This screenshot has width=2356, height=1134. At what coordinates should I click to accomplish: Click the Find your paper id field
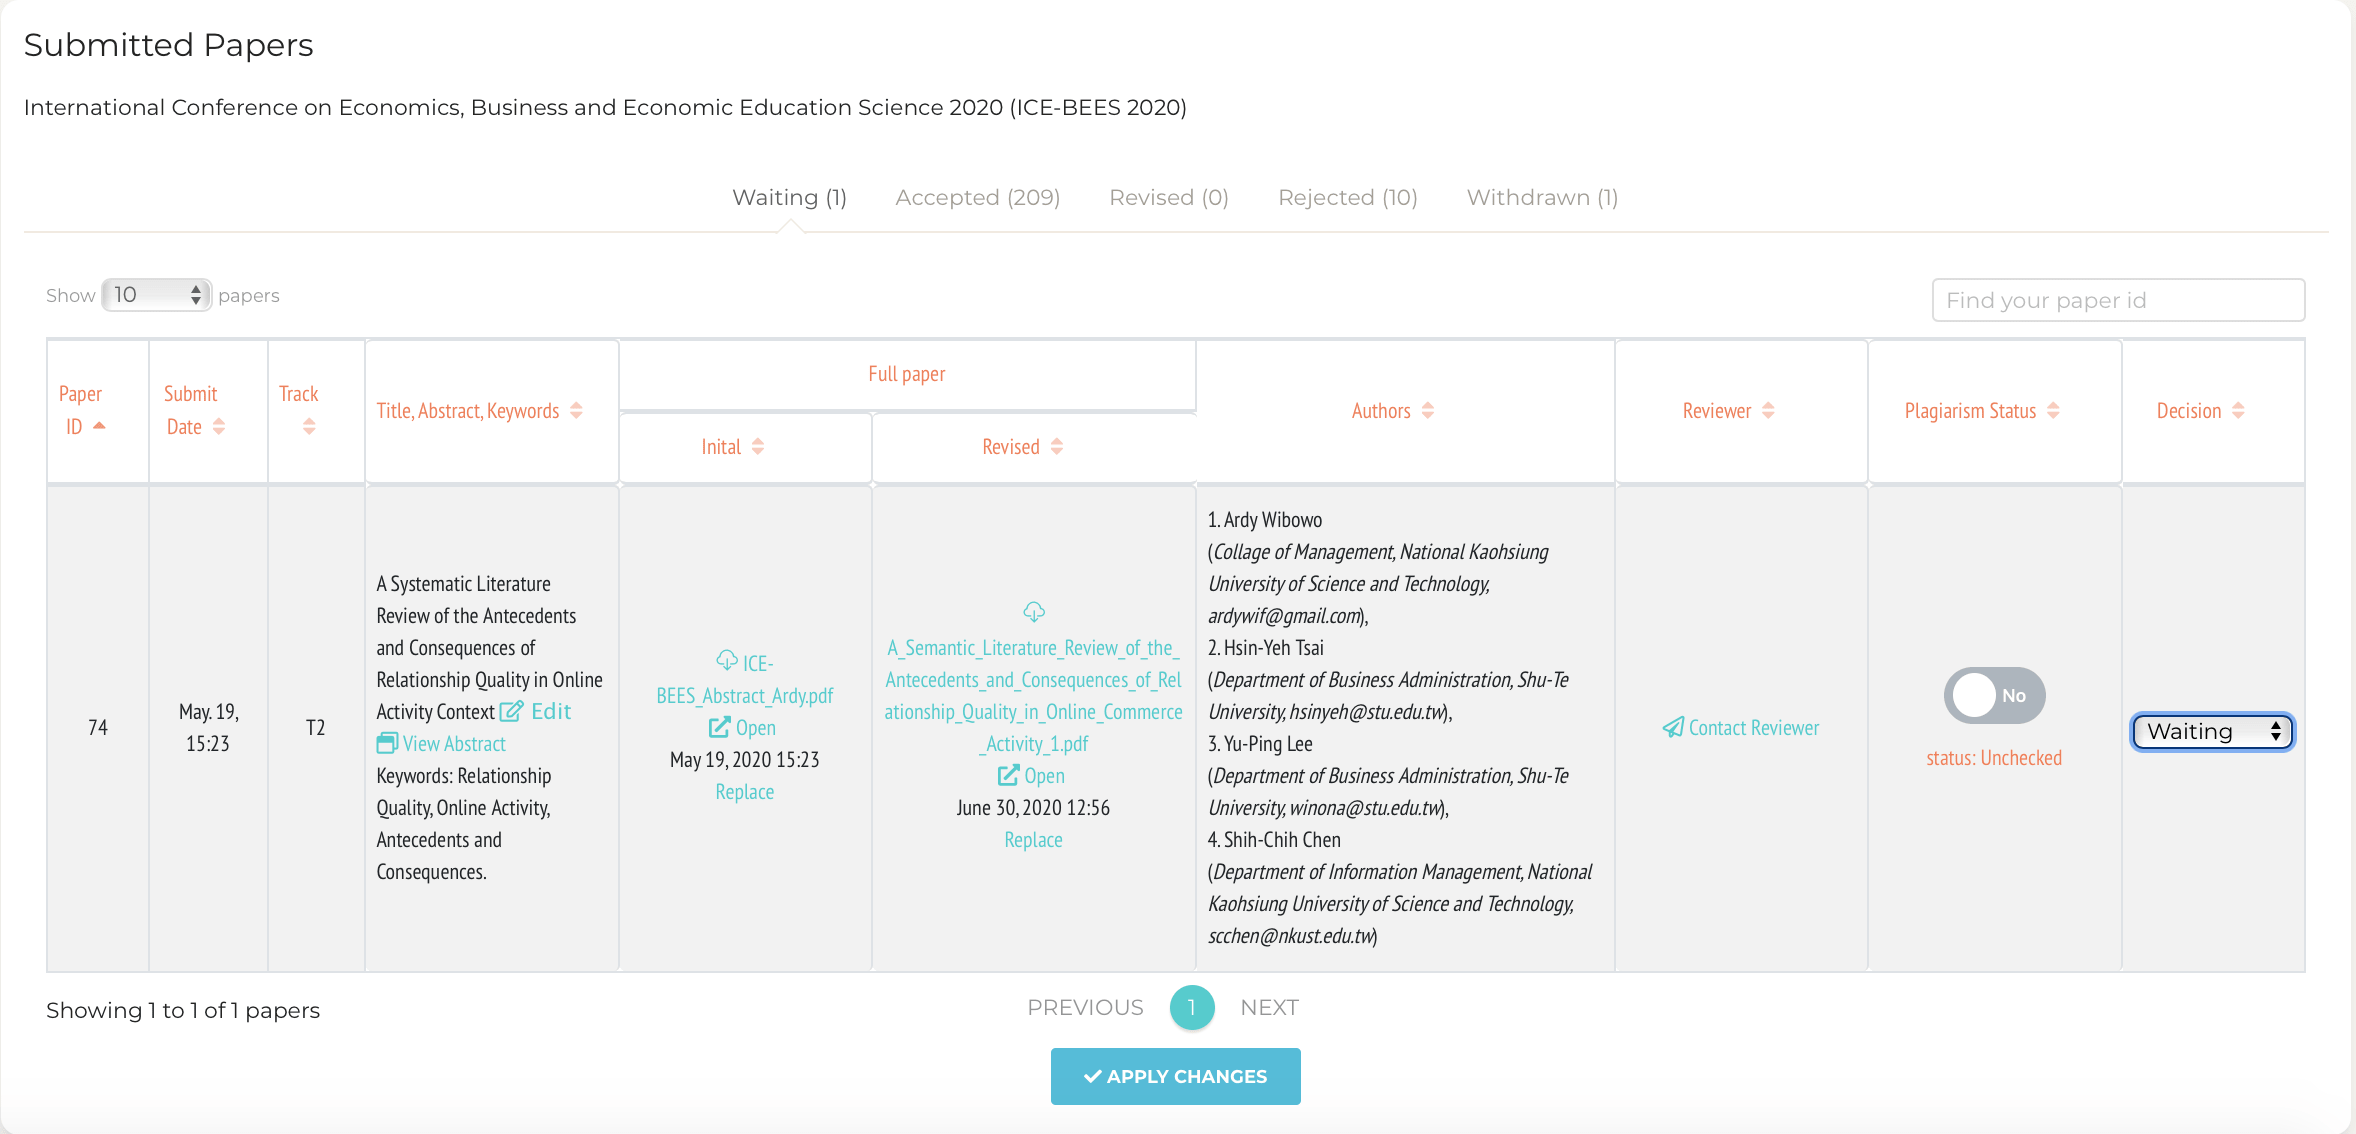coord(2118,300)
